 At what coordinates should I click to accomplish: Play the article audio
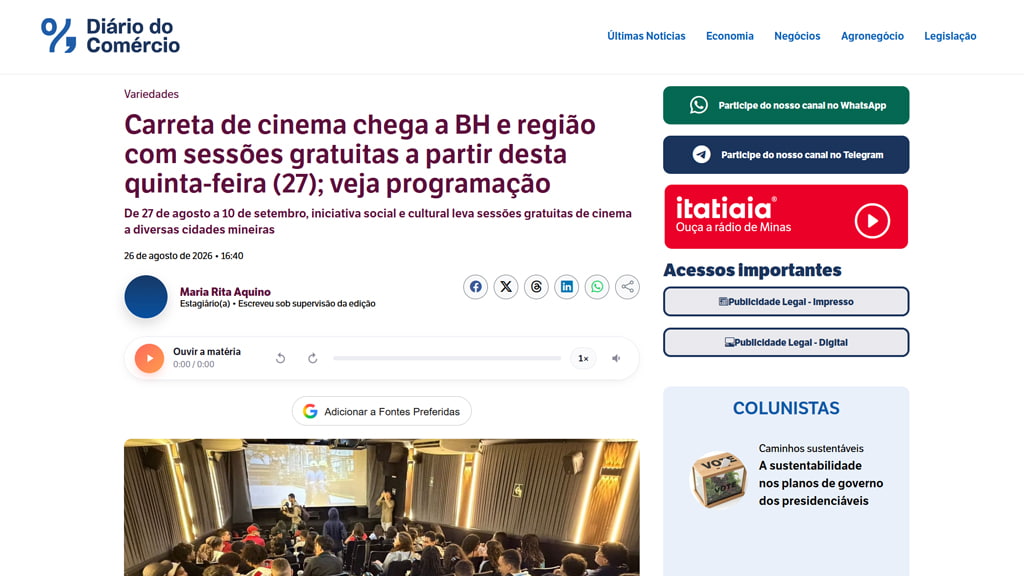[149, 358]
